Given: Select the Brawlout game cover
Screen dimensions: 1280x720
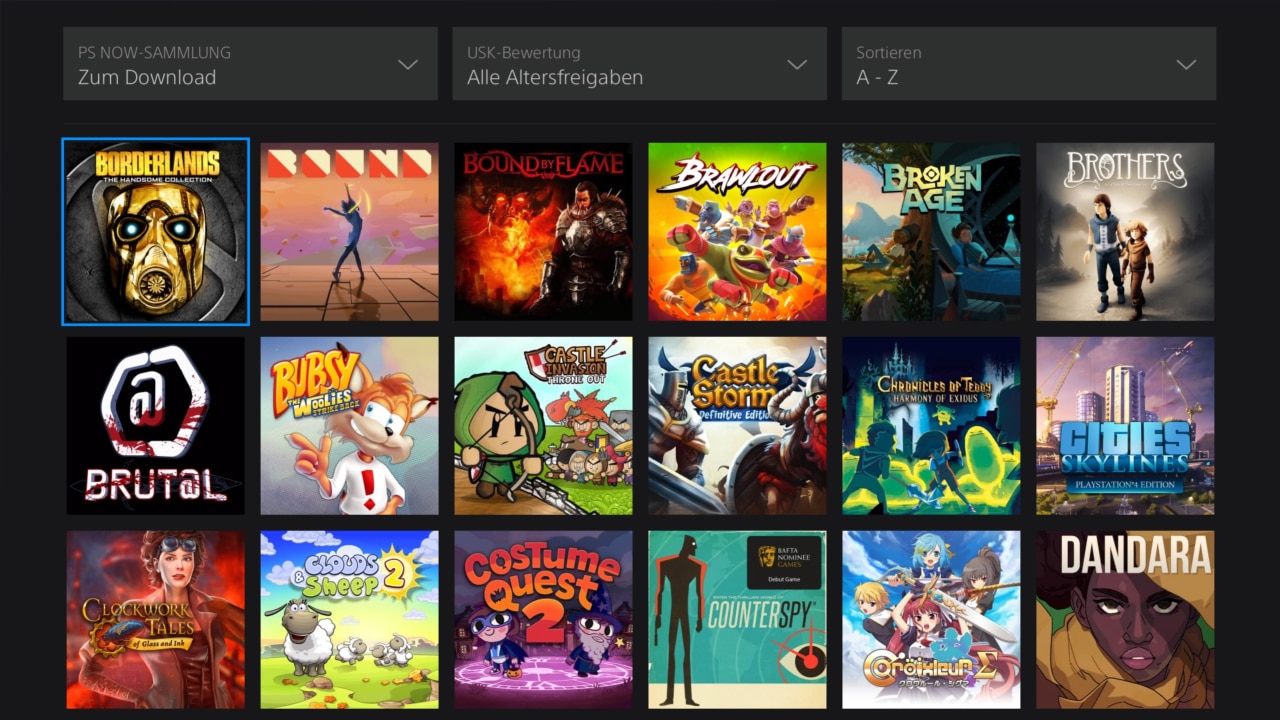Looking at the screenshot, I should coord(737,232).
